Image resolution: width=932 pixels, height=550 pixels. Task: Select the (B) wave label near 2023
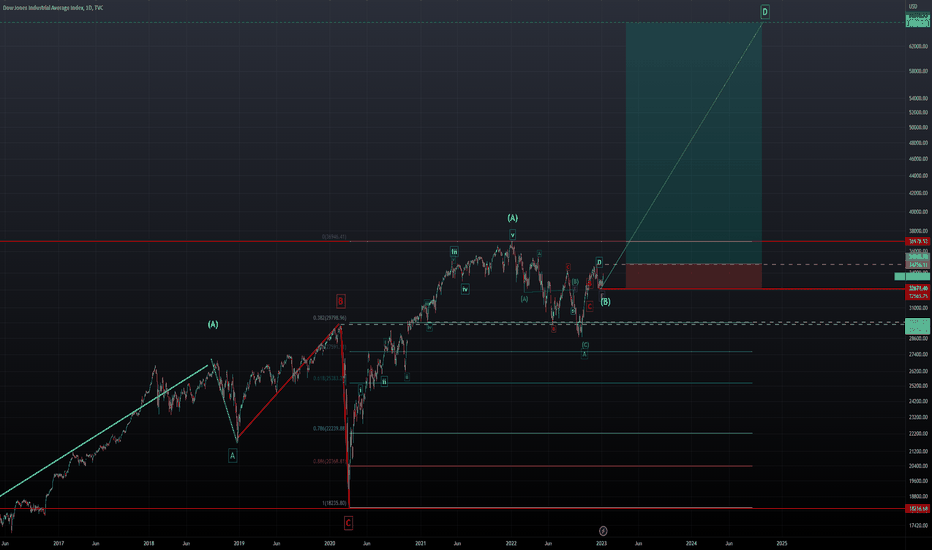pyautogui.click(x=605, y=302)
